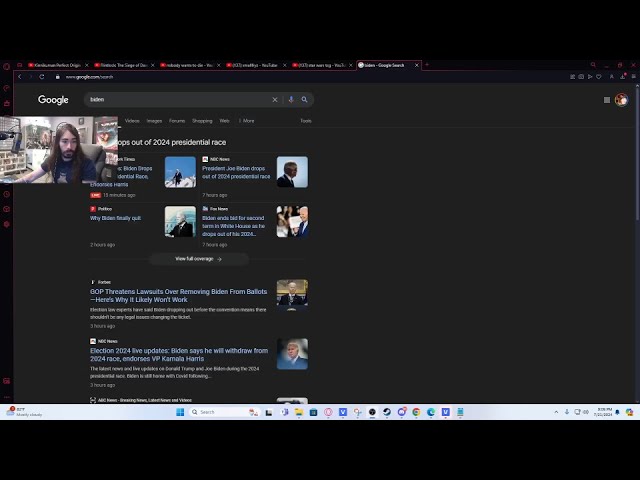Start a voice search with the microphone icon

(x=291, y=100)
